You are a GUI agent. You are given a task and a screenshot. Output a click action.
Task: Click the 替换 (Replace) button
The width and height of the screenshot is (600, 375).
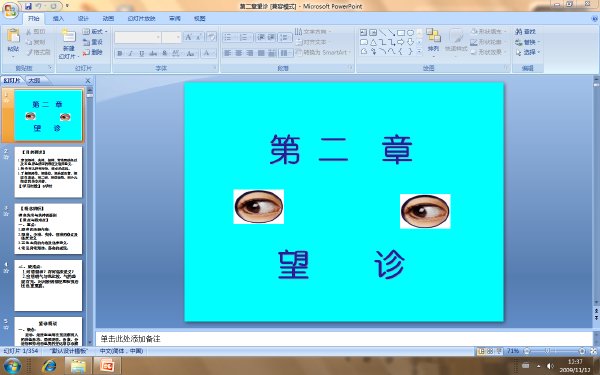click(527, 42)
